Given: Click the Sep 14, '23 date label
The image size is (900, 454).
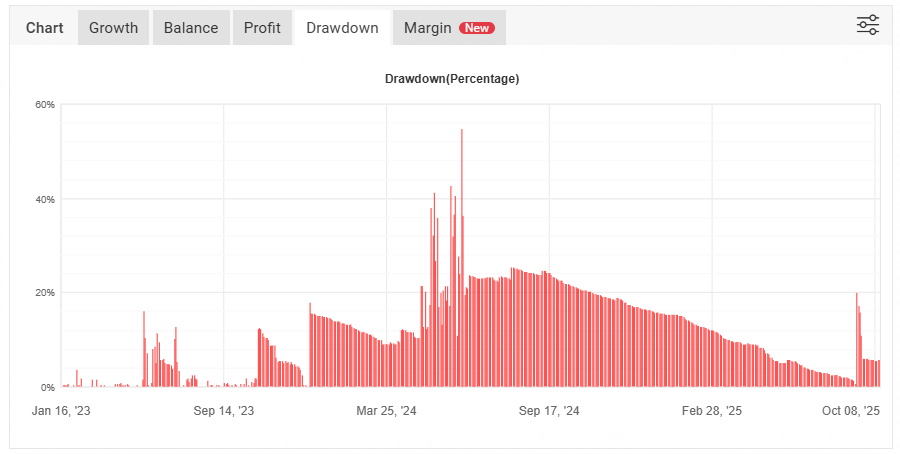Looking at the screenshot, I should (x=224, y=411).
